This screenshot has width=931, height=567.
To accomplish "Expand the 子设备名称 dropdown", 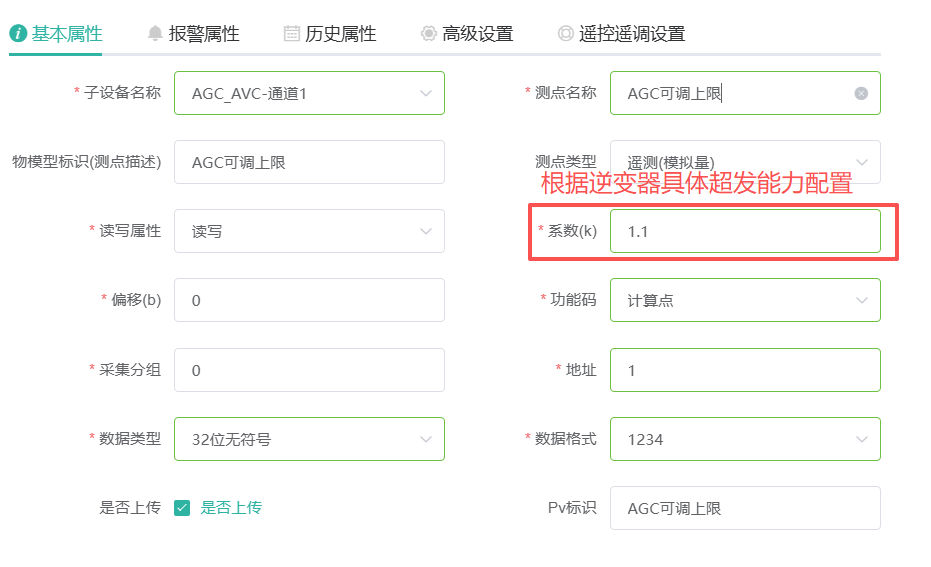I will click(426, 93).
